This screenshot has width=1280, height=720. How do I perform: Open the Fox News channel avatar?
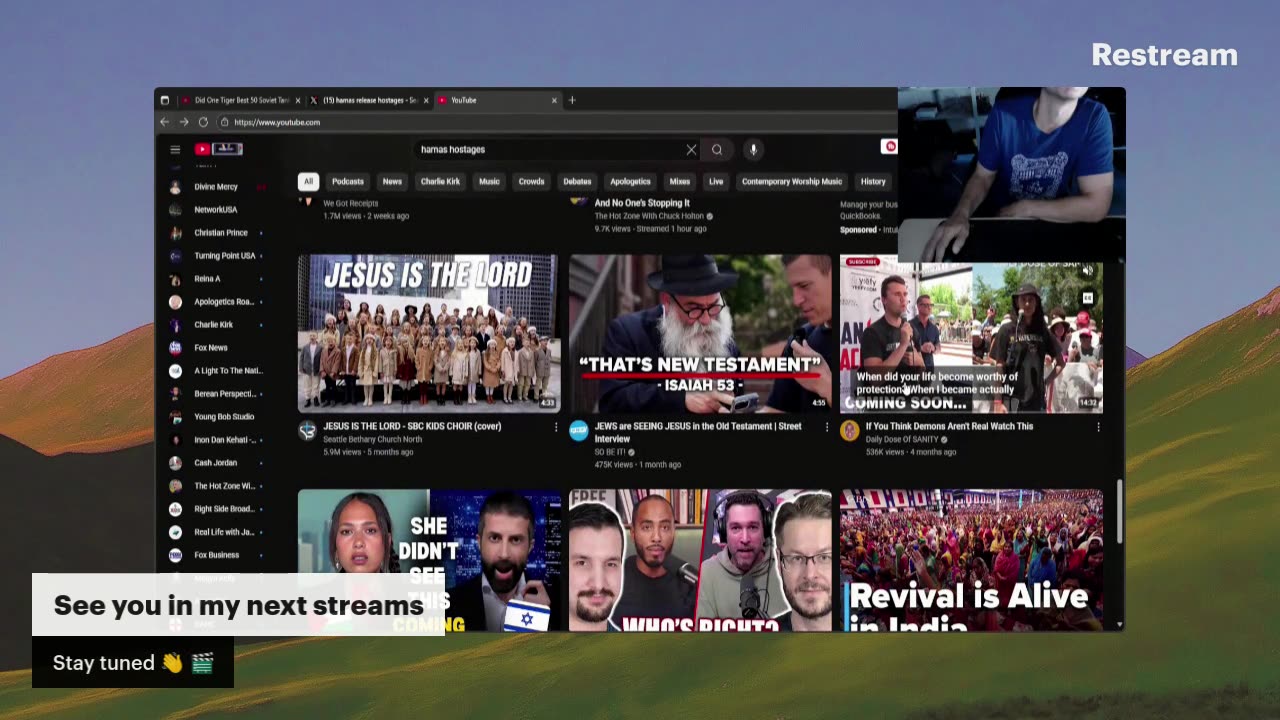click(x=175, y=348)
